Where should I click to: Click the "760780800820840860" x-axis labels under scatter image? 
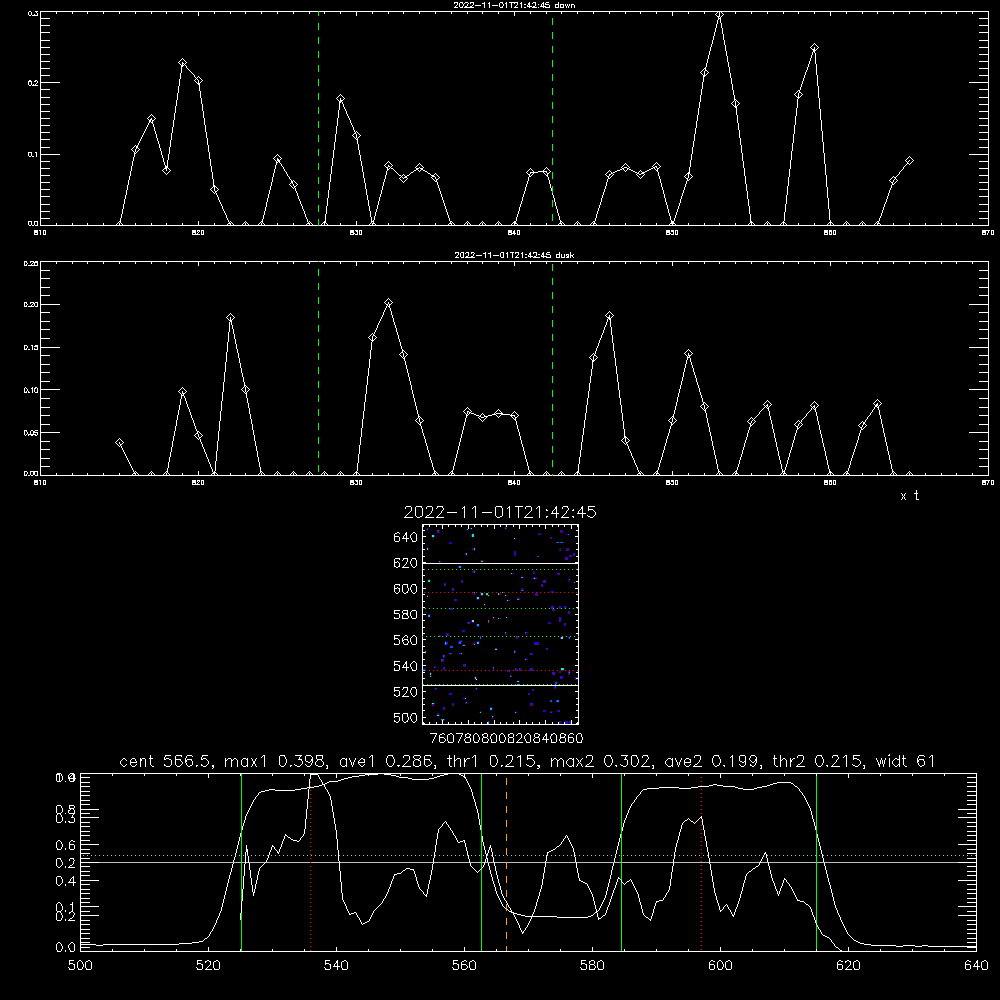click(506, 739)
